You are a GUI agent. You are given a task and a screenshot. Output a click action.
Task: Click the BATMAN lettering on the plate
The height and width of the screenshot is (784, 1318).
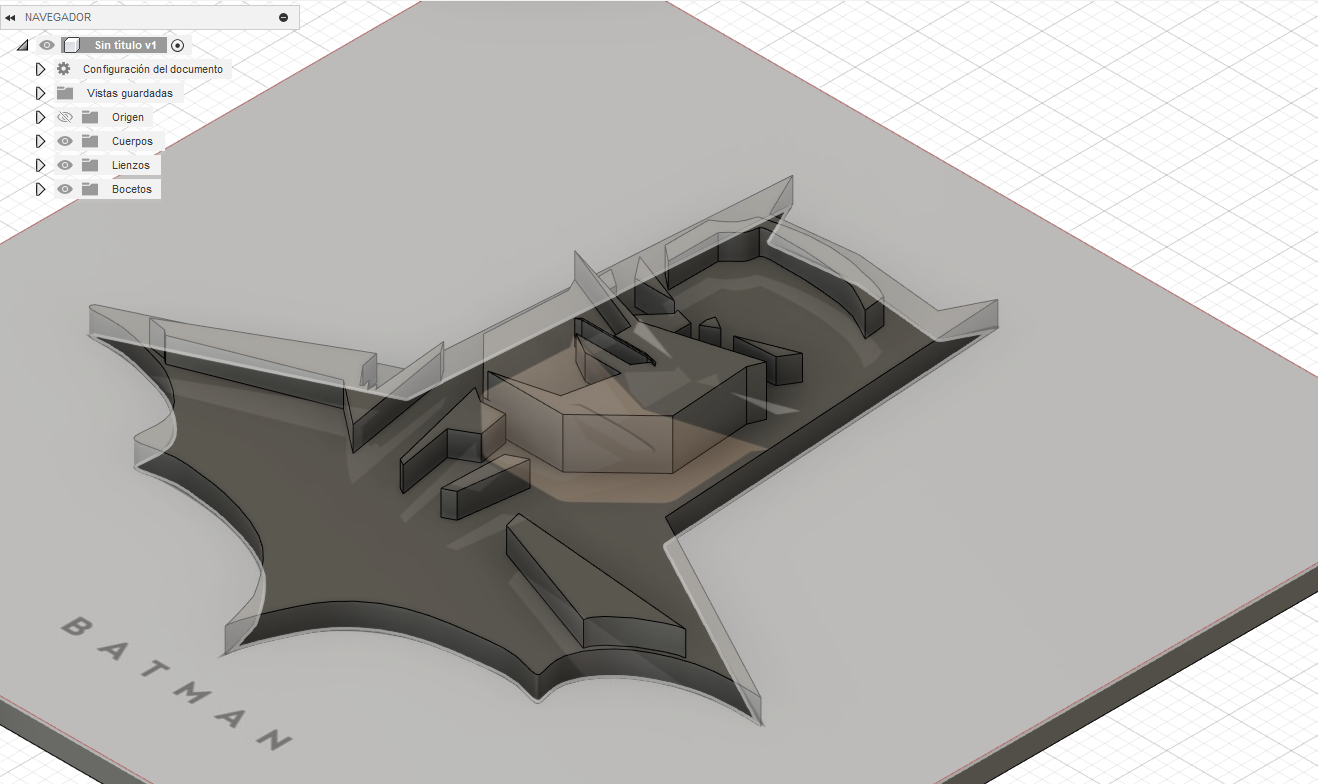tap(177, 682)
